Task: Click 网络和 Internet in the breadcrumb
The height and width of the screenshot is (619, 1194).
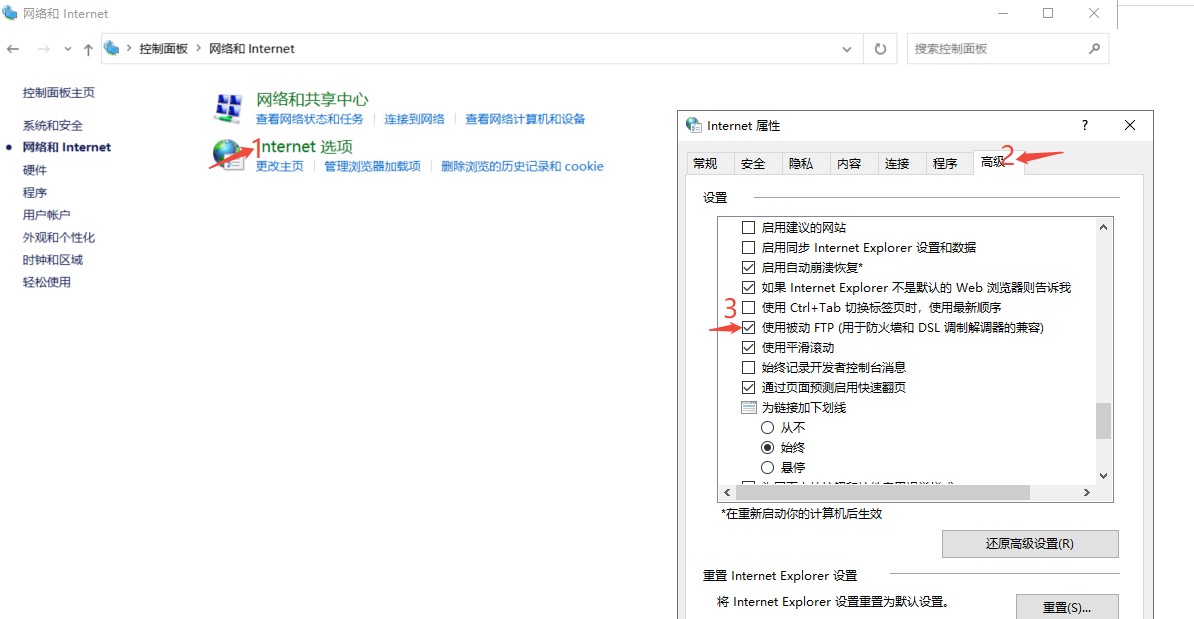Action: (x=252, y=48)
